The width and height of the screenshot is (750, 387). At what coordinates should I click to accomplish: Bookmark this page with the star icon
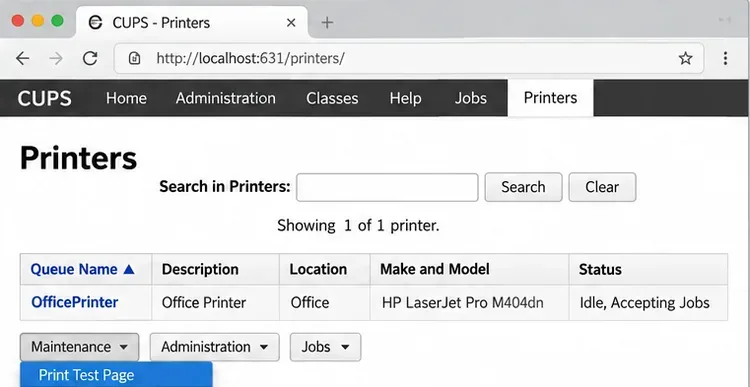point(685,58)
